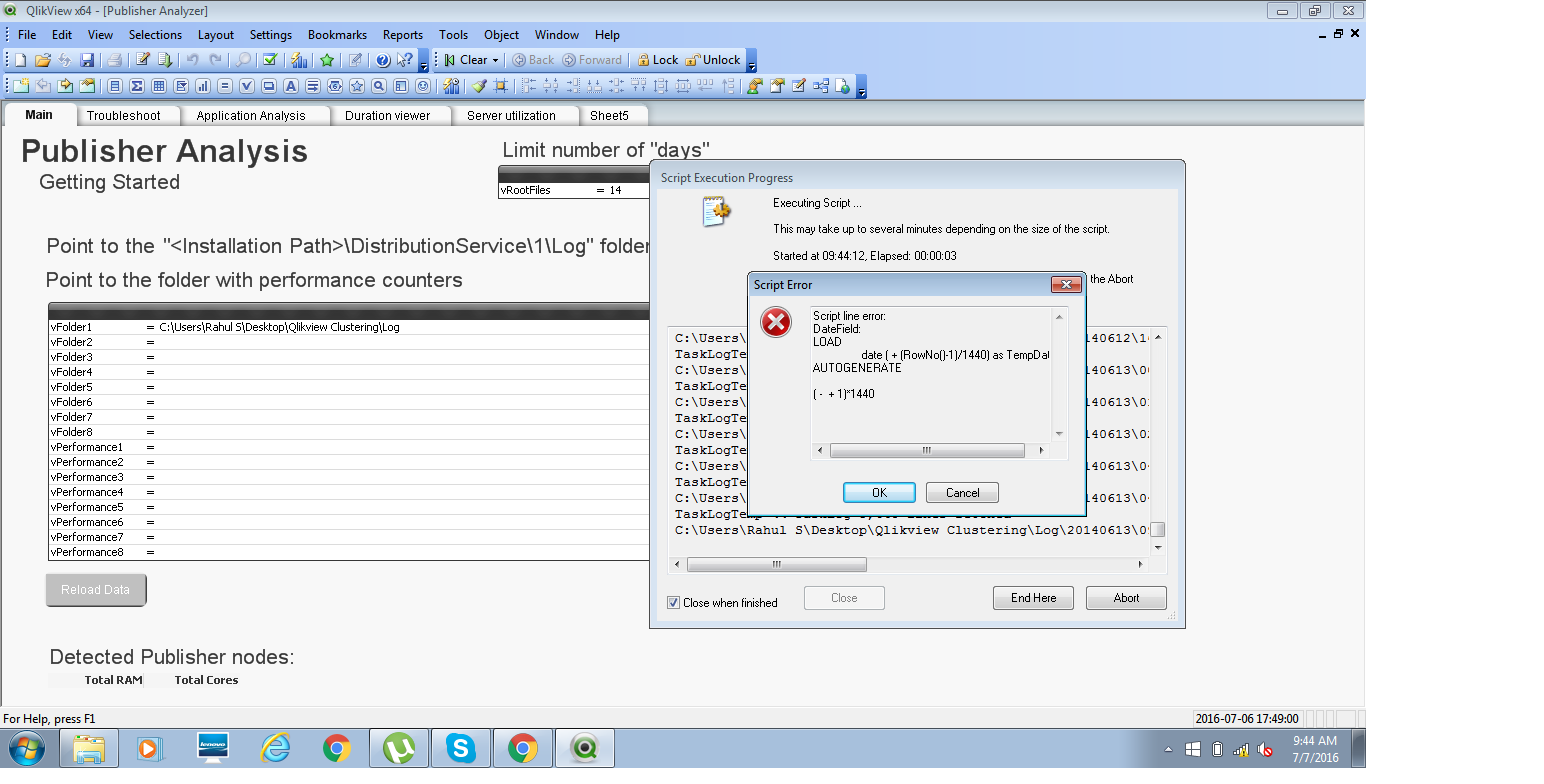Click the Unlock selections button
This screenshot has width=1544, height=784.
714,60
